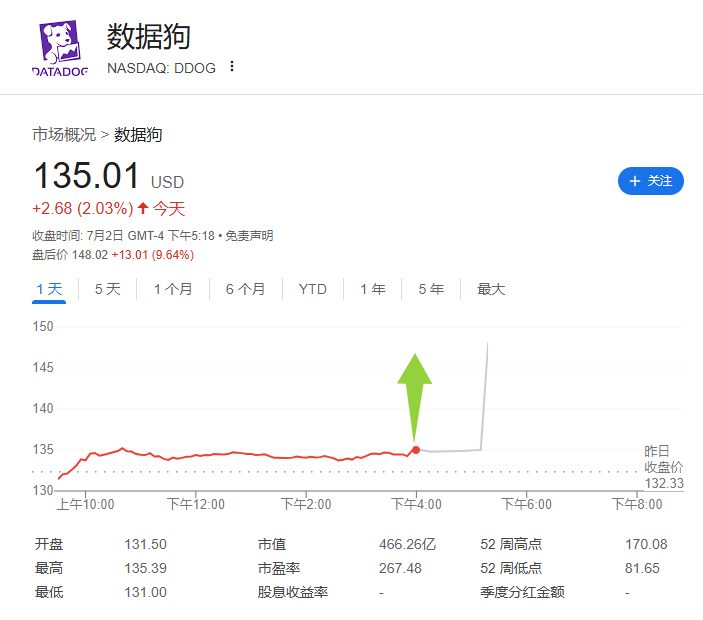Switch to the 5 天 chart tab
The width and height of the screenshot is (703, 620).
click(x=108, y=289)
